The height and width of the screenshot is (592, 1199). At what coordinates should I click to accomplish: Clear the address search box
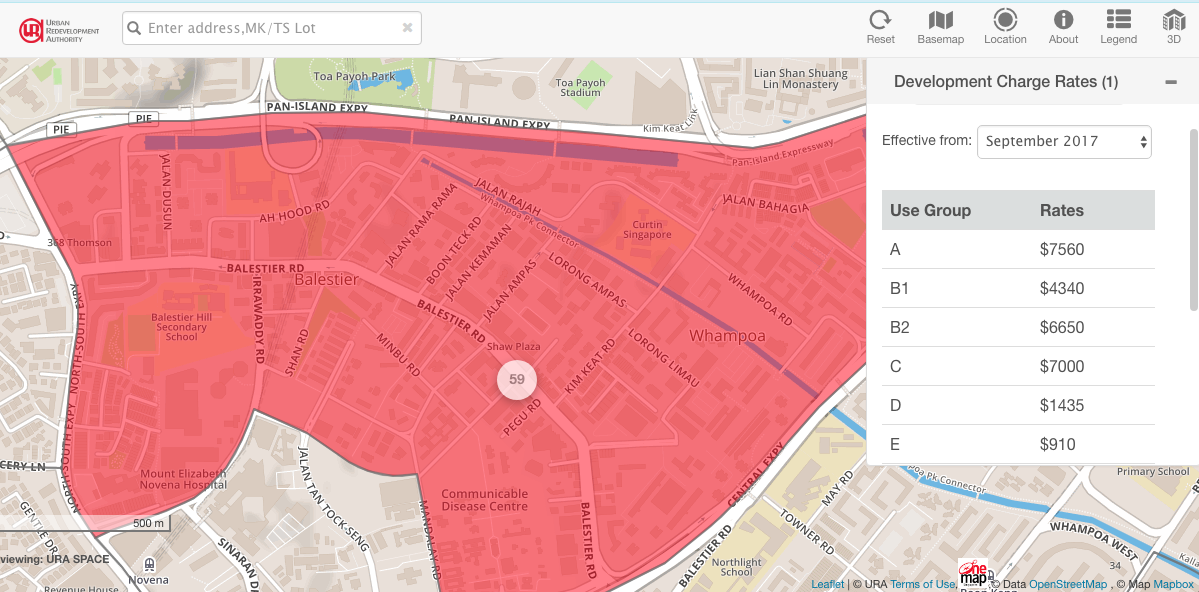tap(407, 28)
